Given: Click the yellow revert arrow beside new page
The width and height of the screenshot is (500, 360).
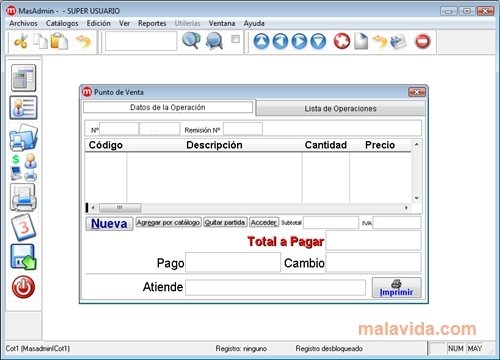Looking at the screenshot, I should coord(380,42).
